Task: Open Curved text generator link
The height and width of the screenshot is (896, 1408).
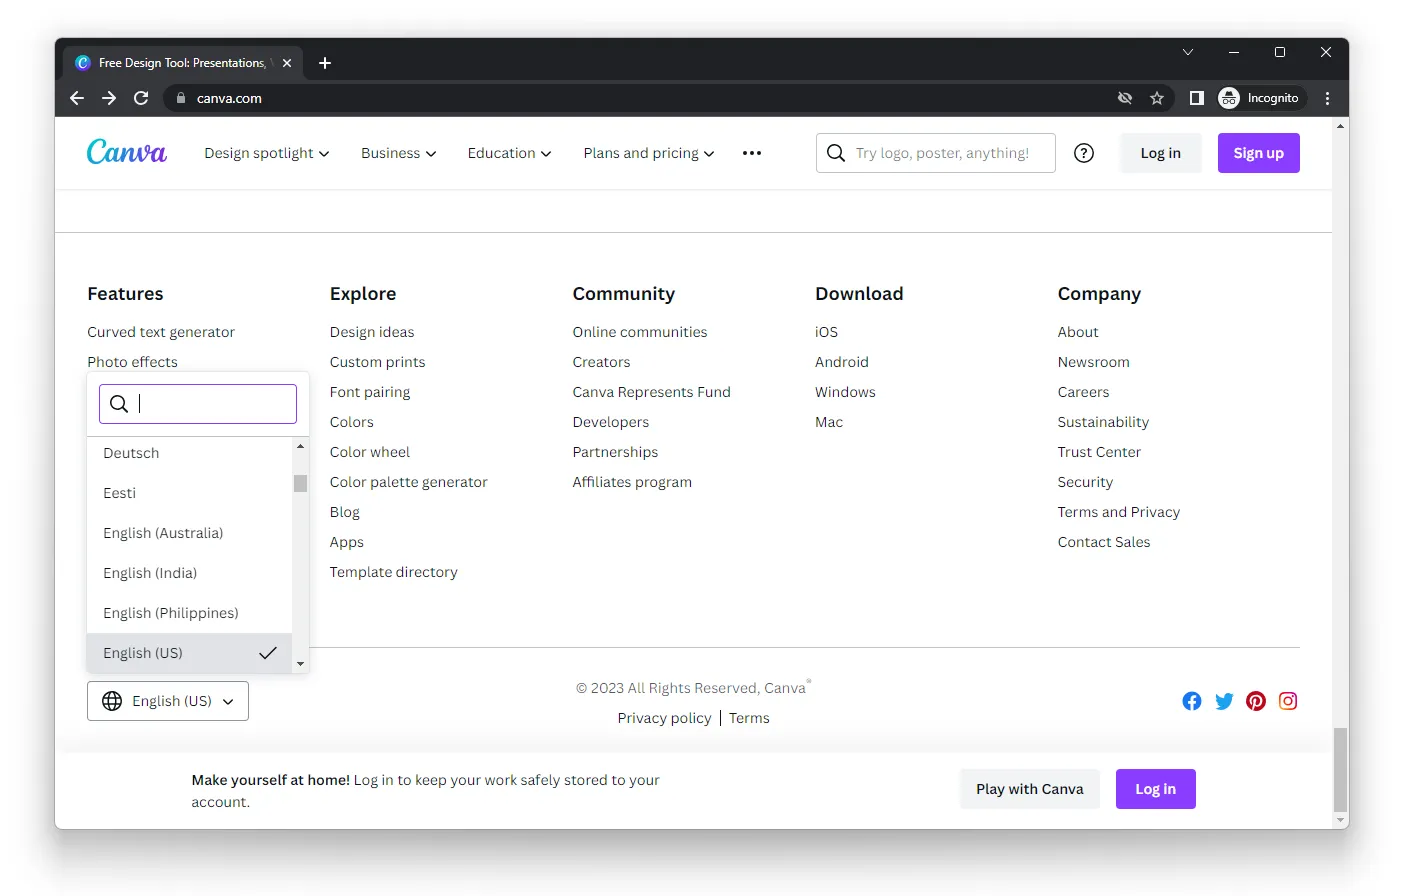Action: (x=161, y=332)
